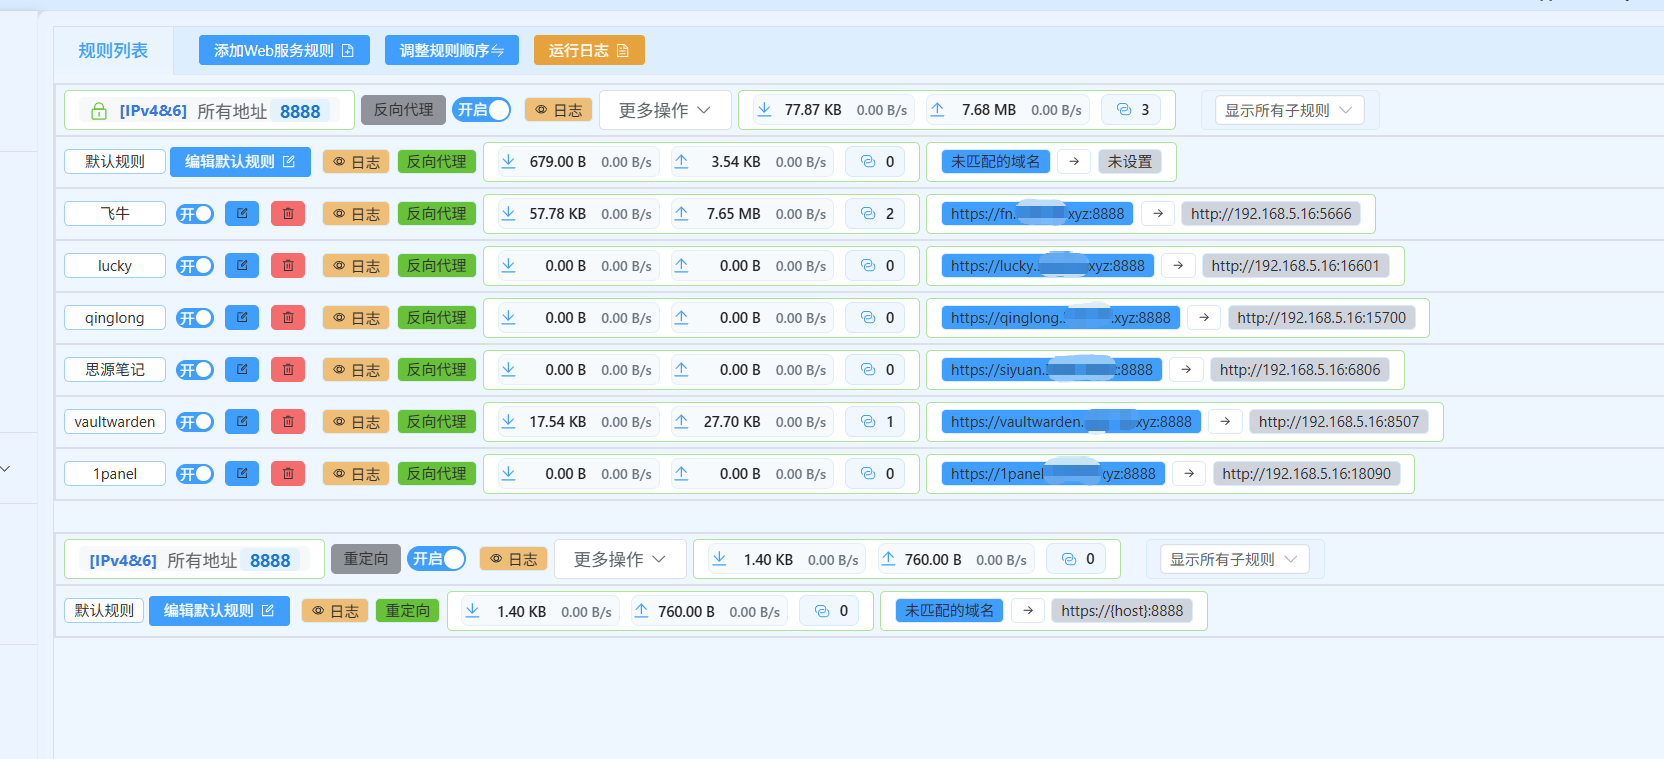Click 调整规则顺序 button
The width and height of the screenshot is (1664, 759).
[x=451, y=51]
